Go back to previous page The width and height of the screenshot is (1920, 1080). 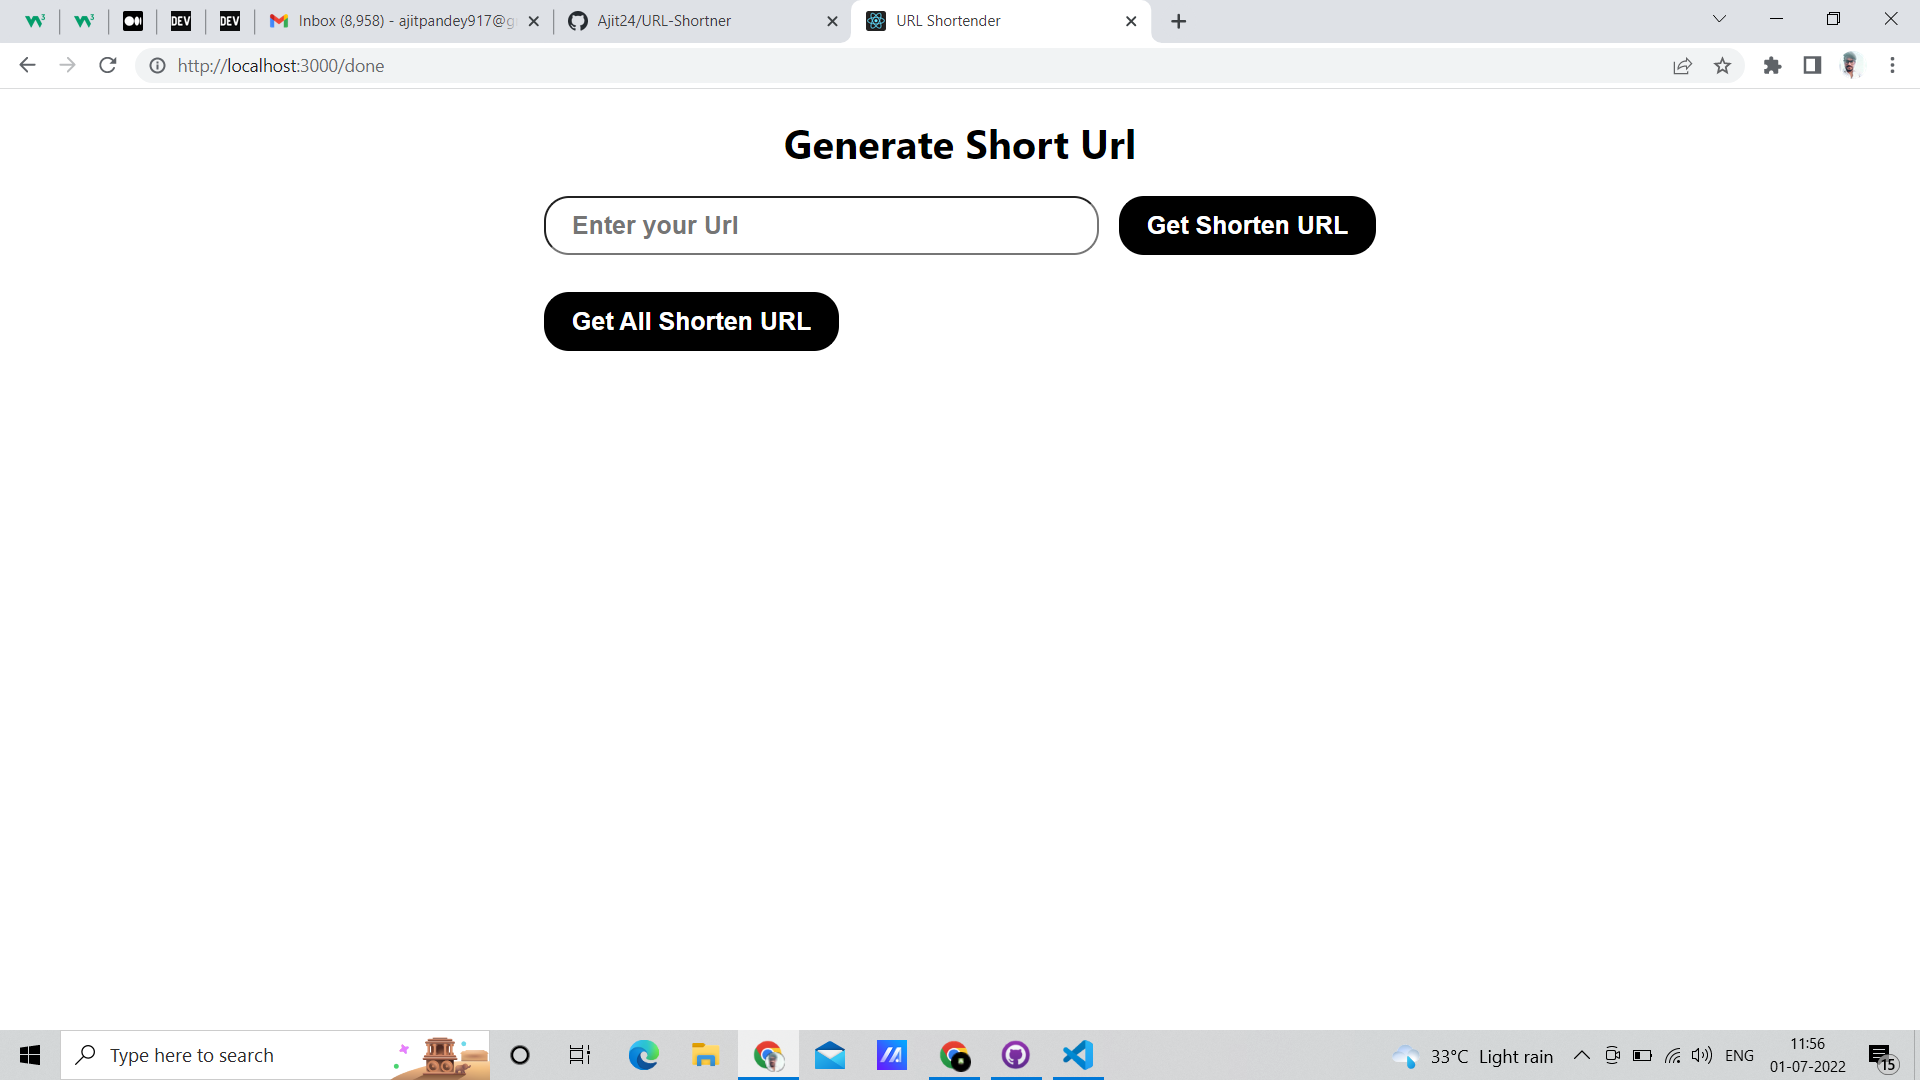tap(27, 66)
